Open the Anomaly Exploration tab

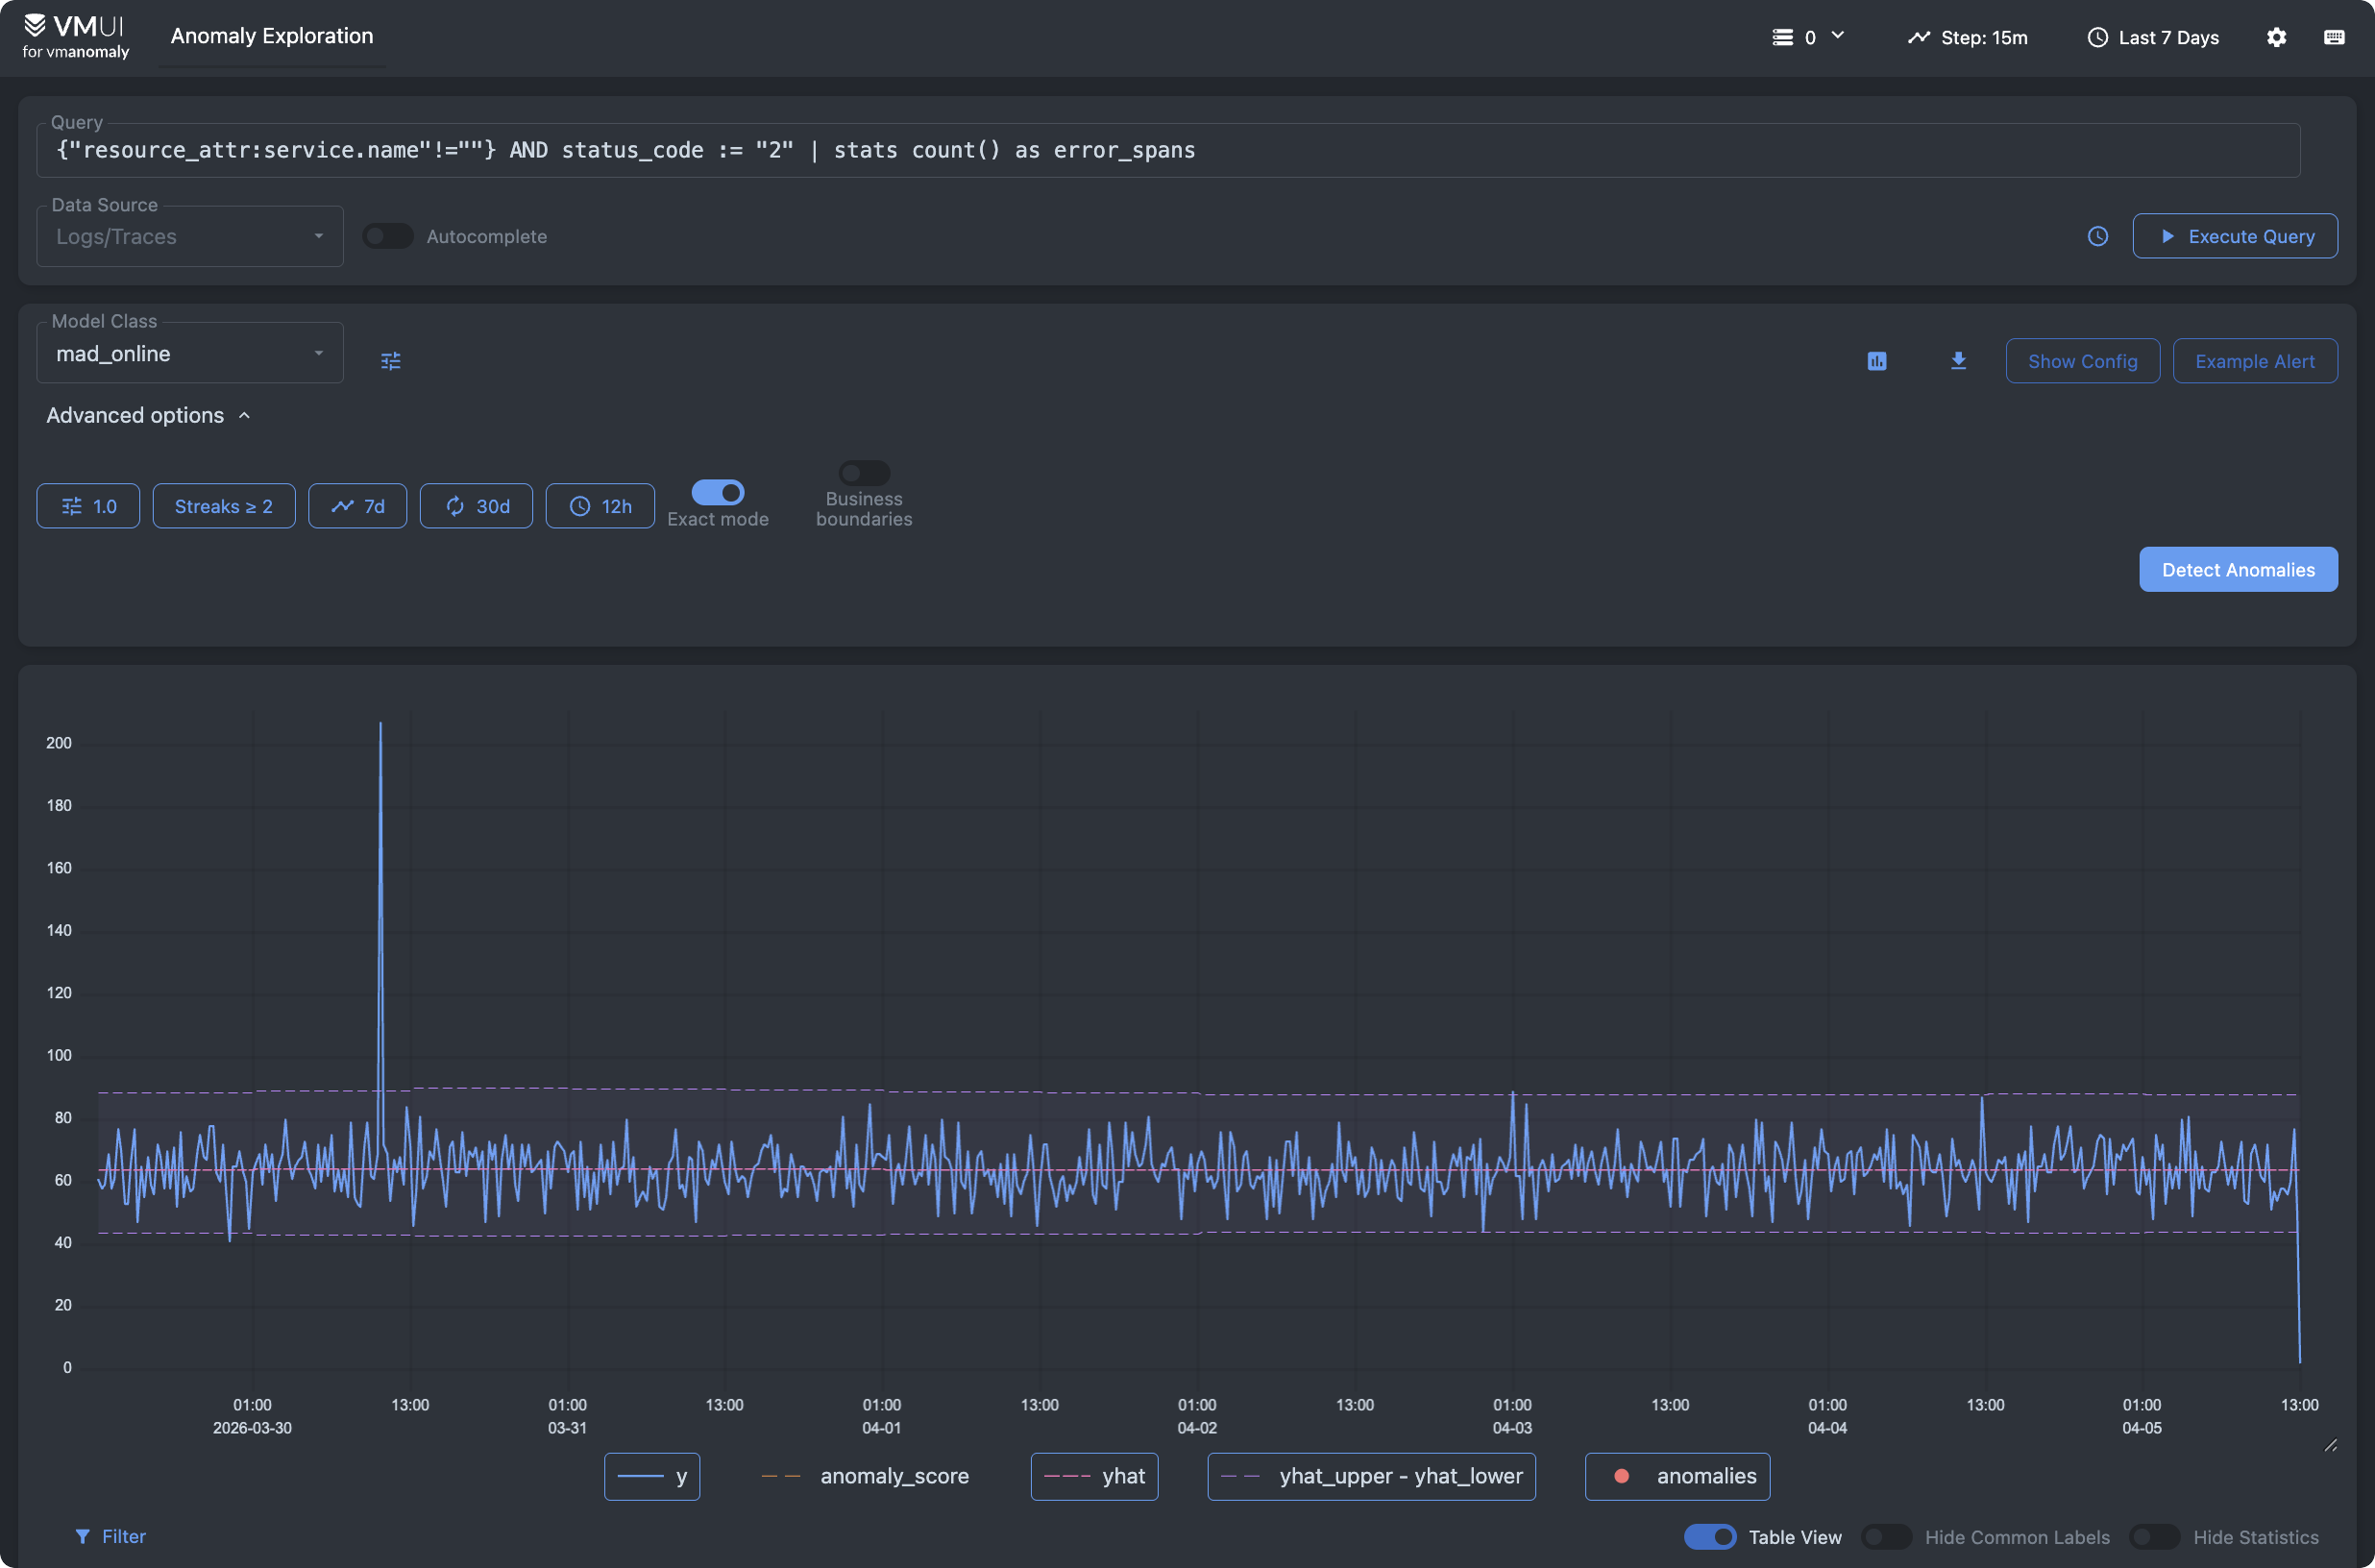pos(272,36)
